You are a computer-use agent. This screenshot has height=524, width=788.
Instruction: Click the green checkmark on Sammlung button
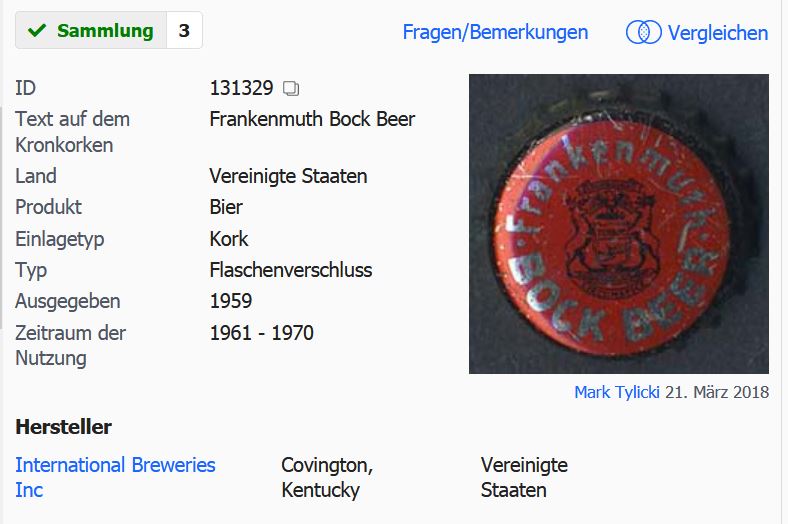point(37,31)
